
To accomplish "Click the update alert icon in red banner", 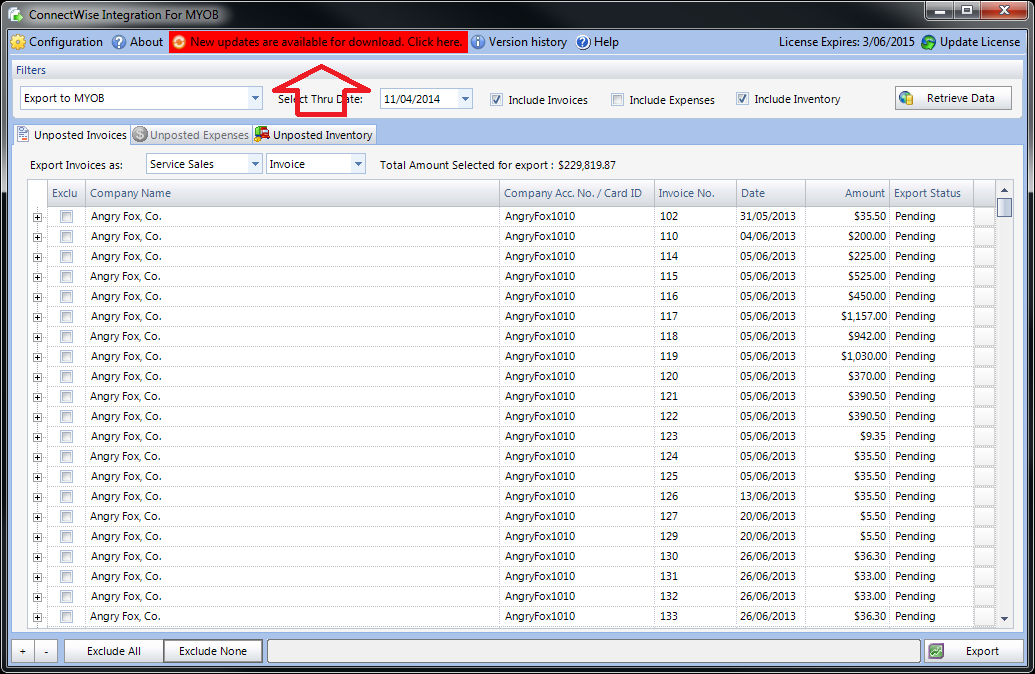I will [179, 42].
